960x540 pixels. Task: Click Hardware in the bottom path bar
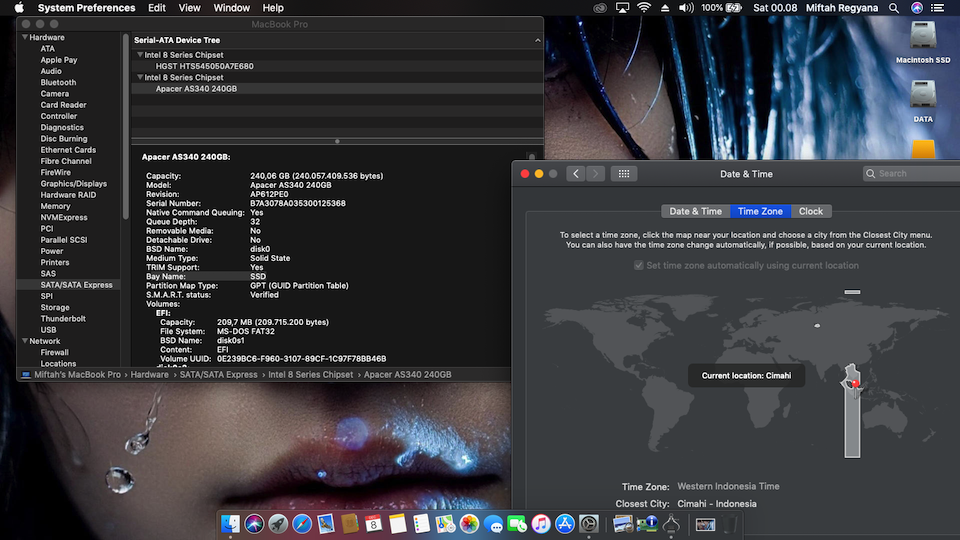click(x=149, y=374)
